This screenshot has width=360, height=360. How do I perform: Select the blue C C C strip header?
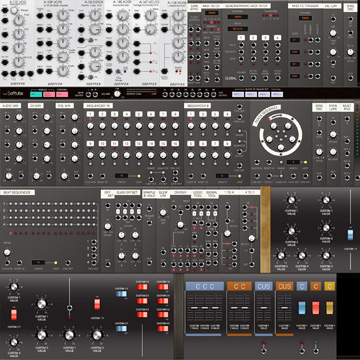point(205,286)
